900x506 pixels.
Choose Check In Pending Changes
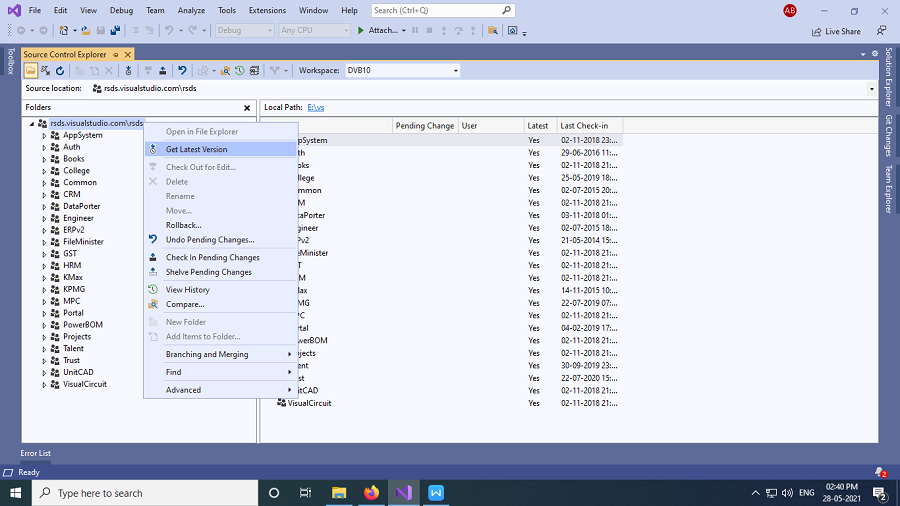[221, 258]
